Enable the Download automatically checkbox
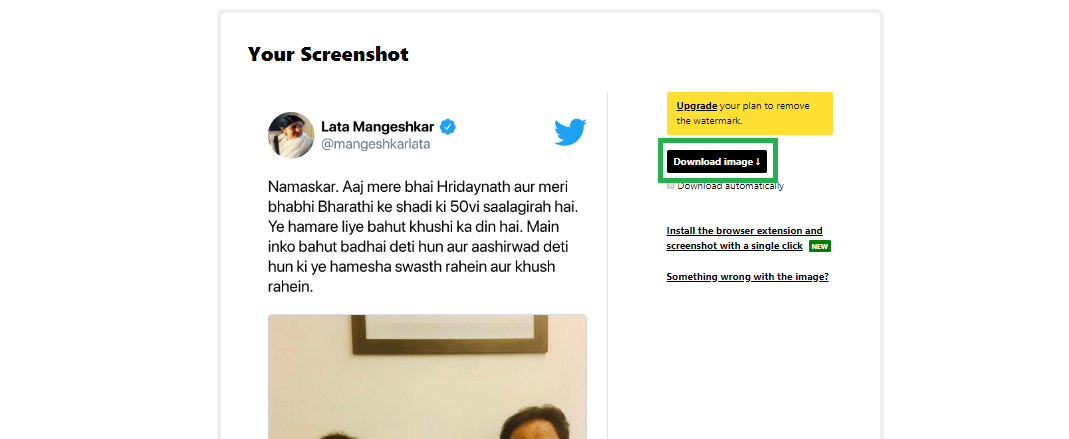 coord(671,185)
